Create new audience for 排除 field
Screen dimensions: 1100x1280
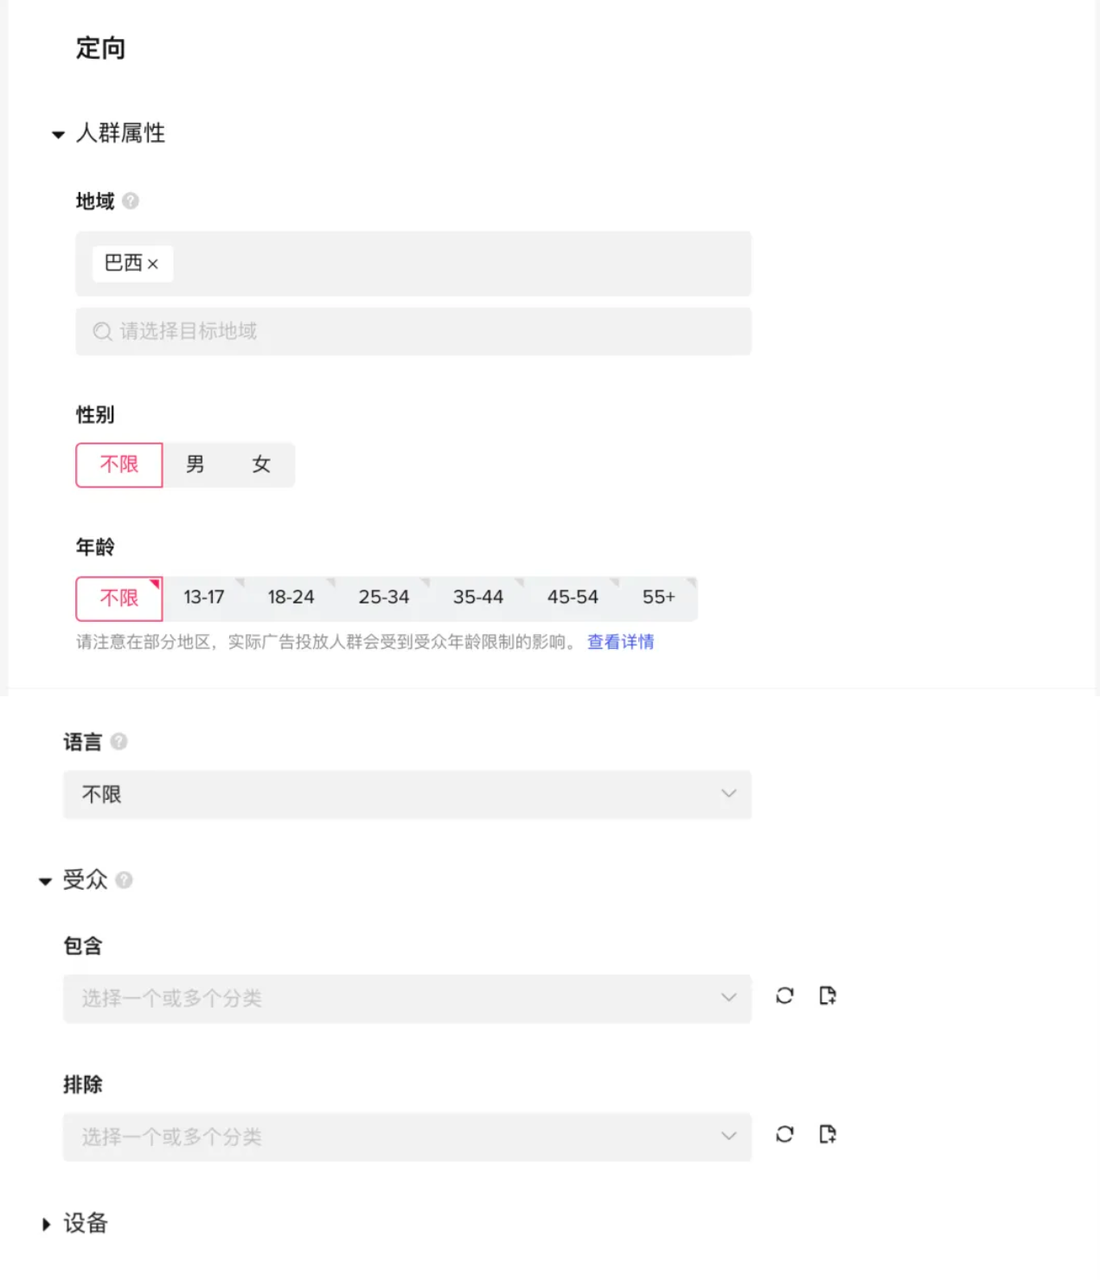pyautogui.click(x=827, y=1134)
